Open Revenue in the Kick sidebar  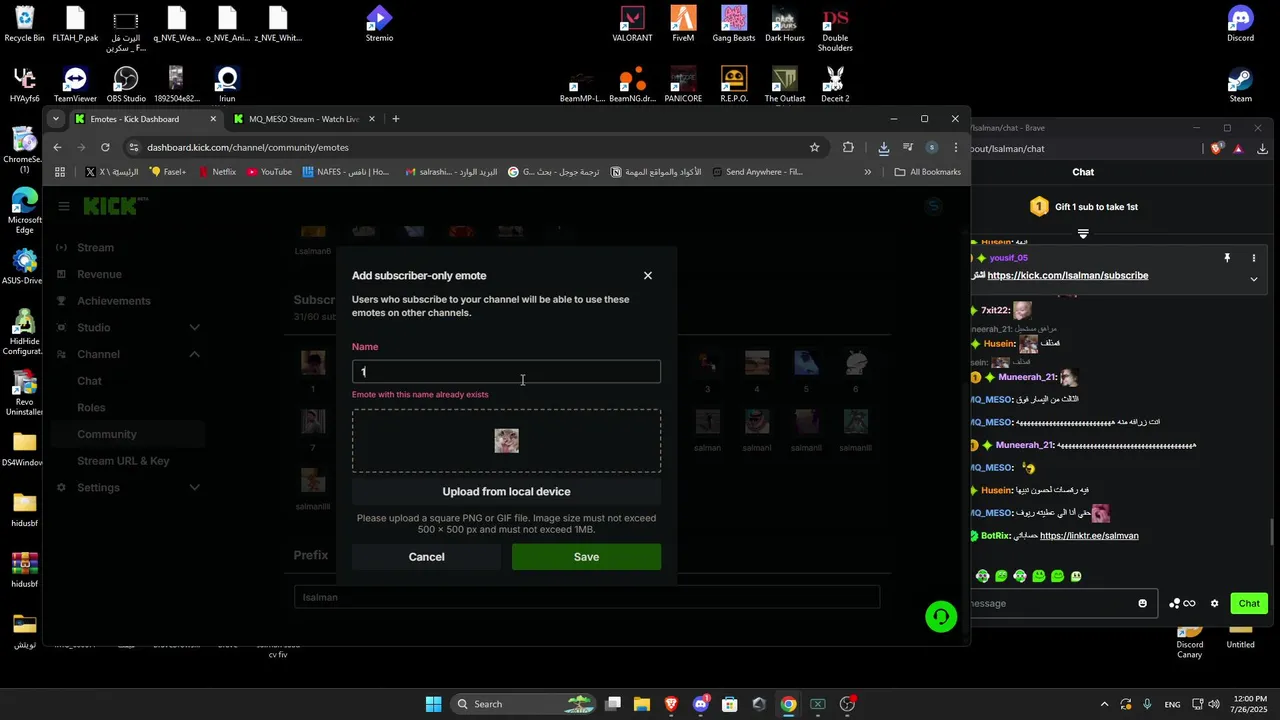[x=99, y=274]
